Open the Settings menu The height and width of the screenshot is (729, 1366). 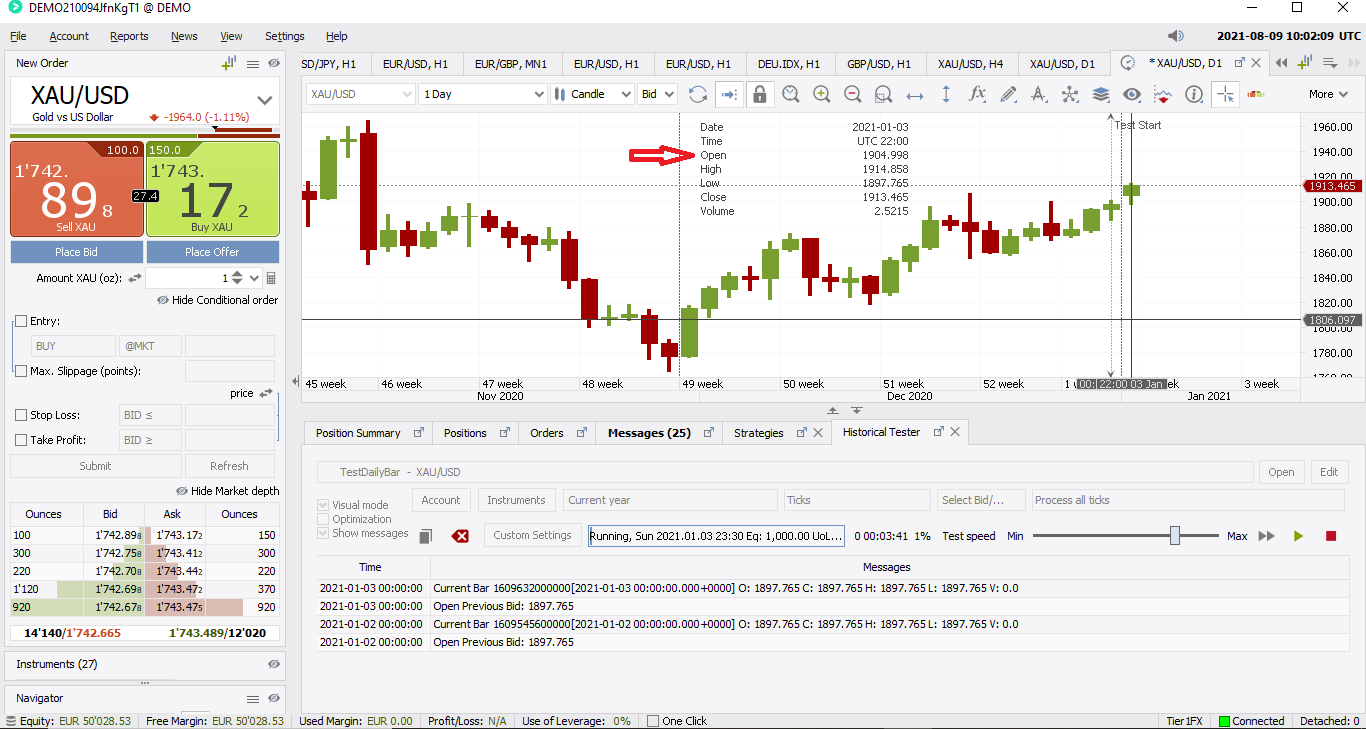284,36
